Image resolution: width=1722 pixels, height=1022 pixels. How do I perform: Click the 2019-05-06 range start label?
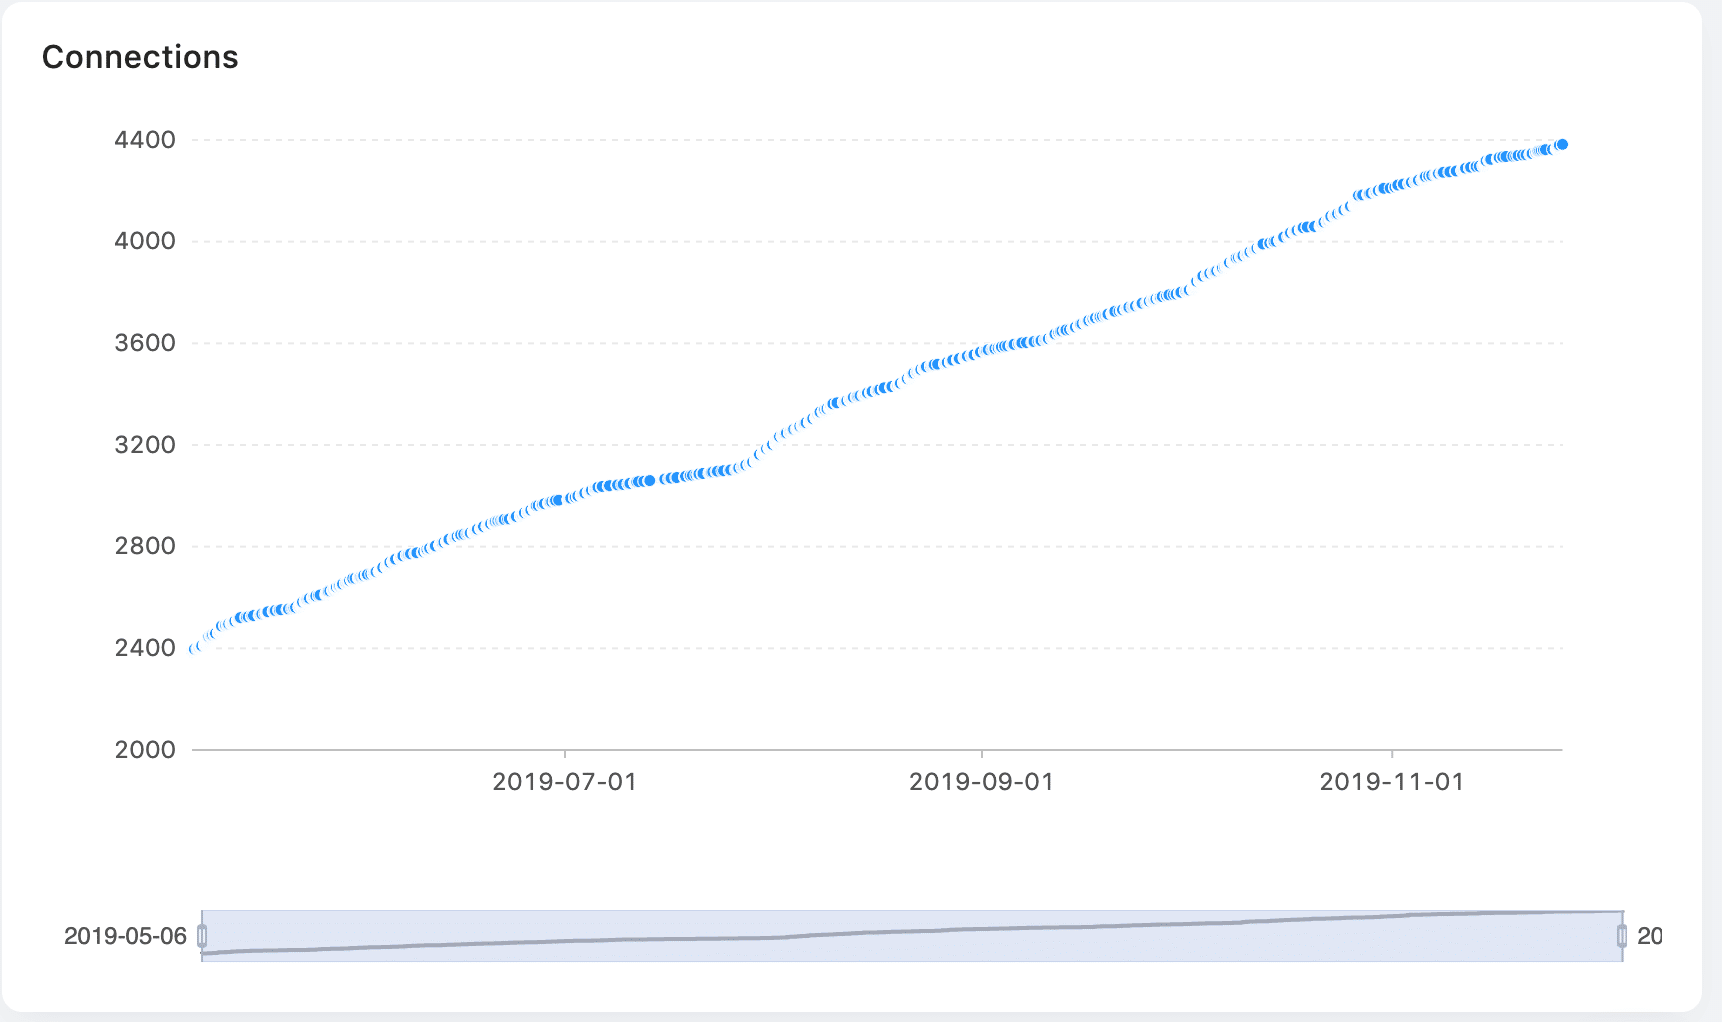tap(126, 936)
